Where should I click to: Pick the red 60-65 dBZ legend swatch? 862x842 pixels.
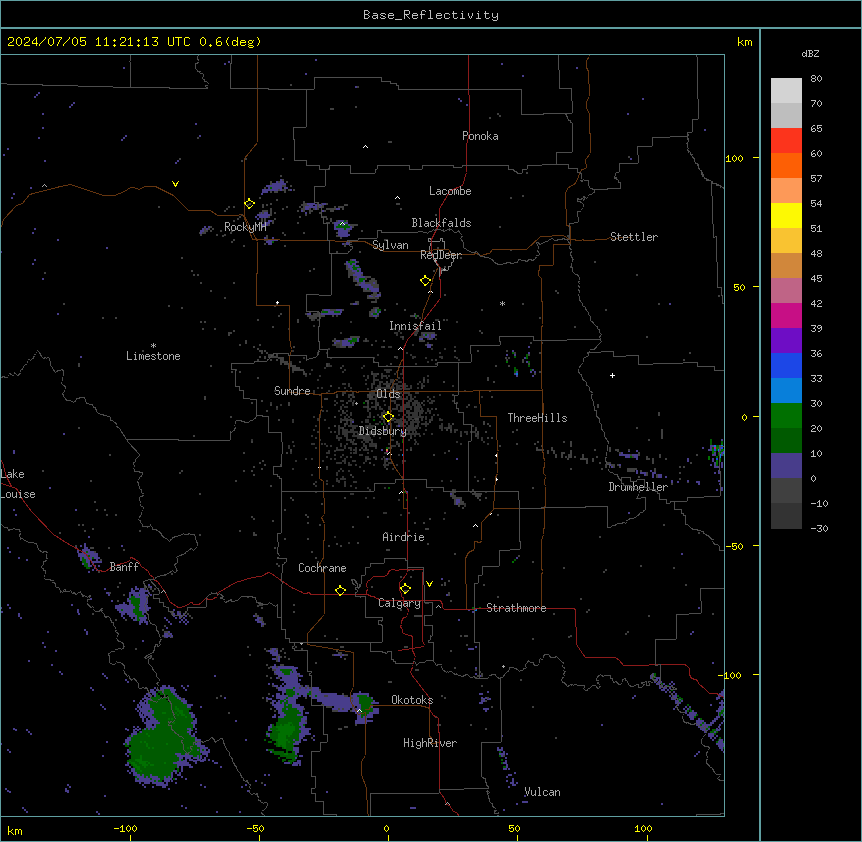[x=786, y=140]
